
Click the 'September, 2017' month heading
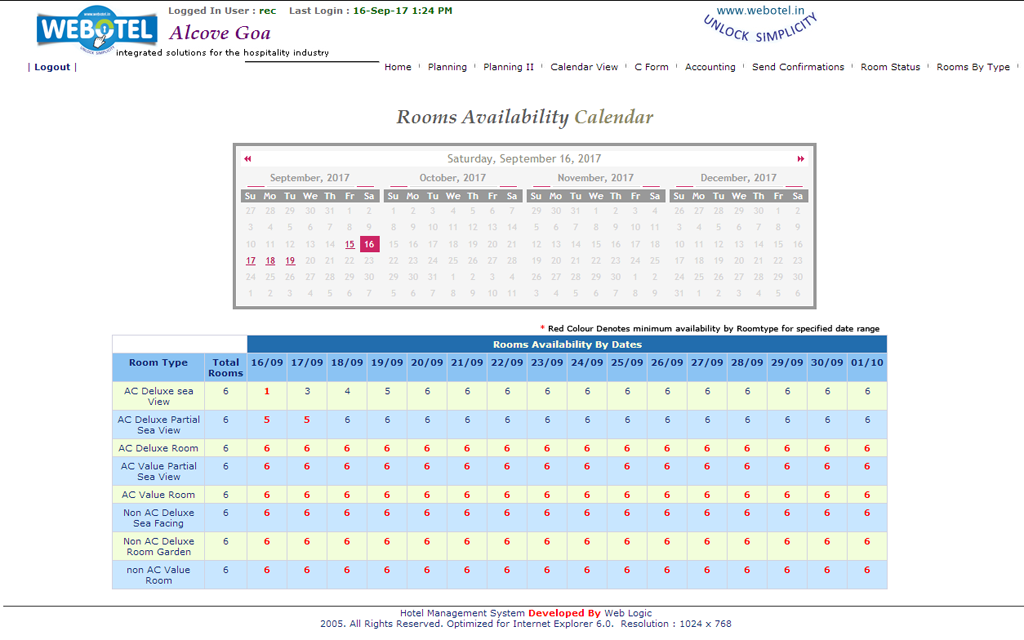point(310,178)
